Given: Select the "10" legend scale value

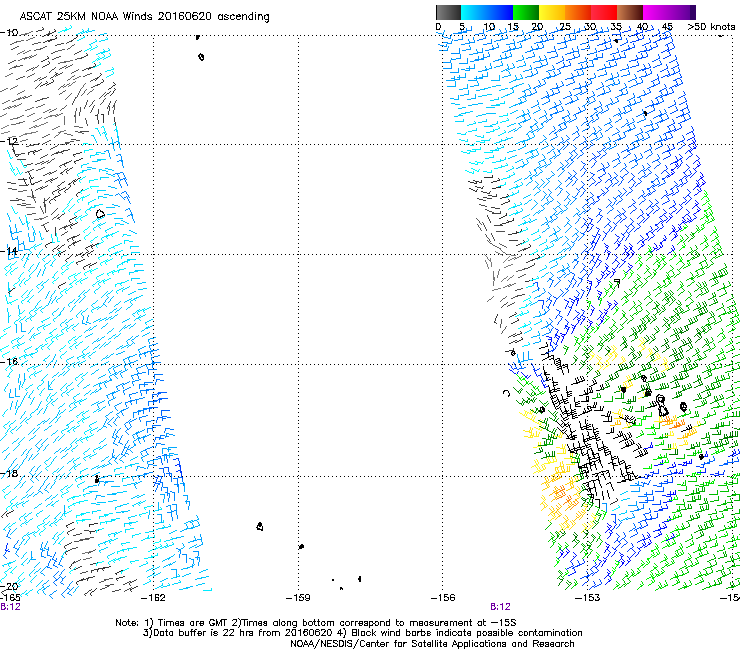Looking at the screenshot, I should pos(489,27).
